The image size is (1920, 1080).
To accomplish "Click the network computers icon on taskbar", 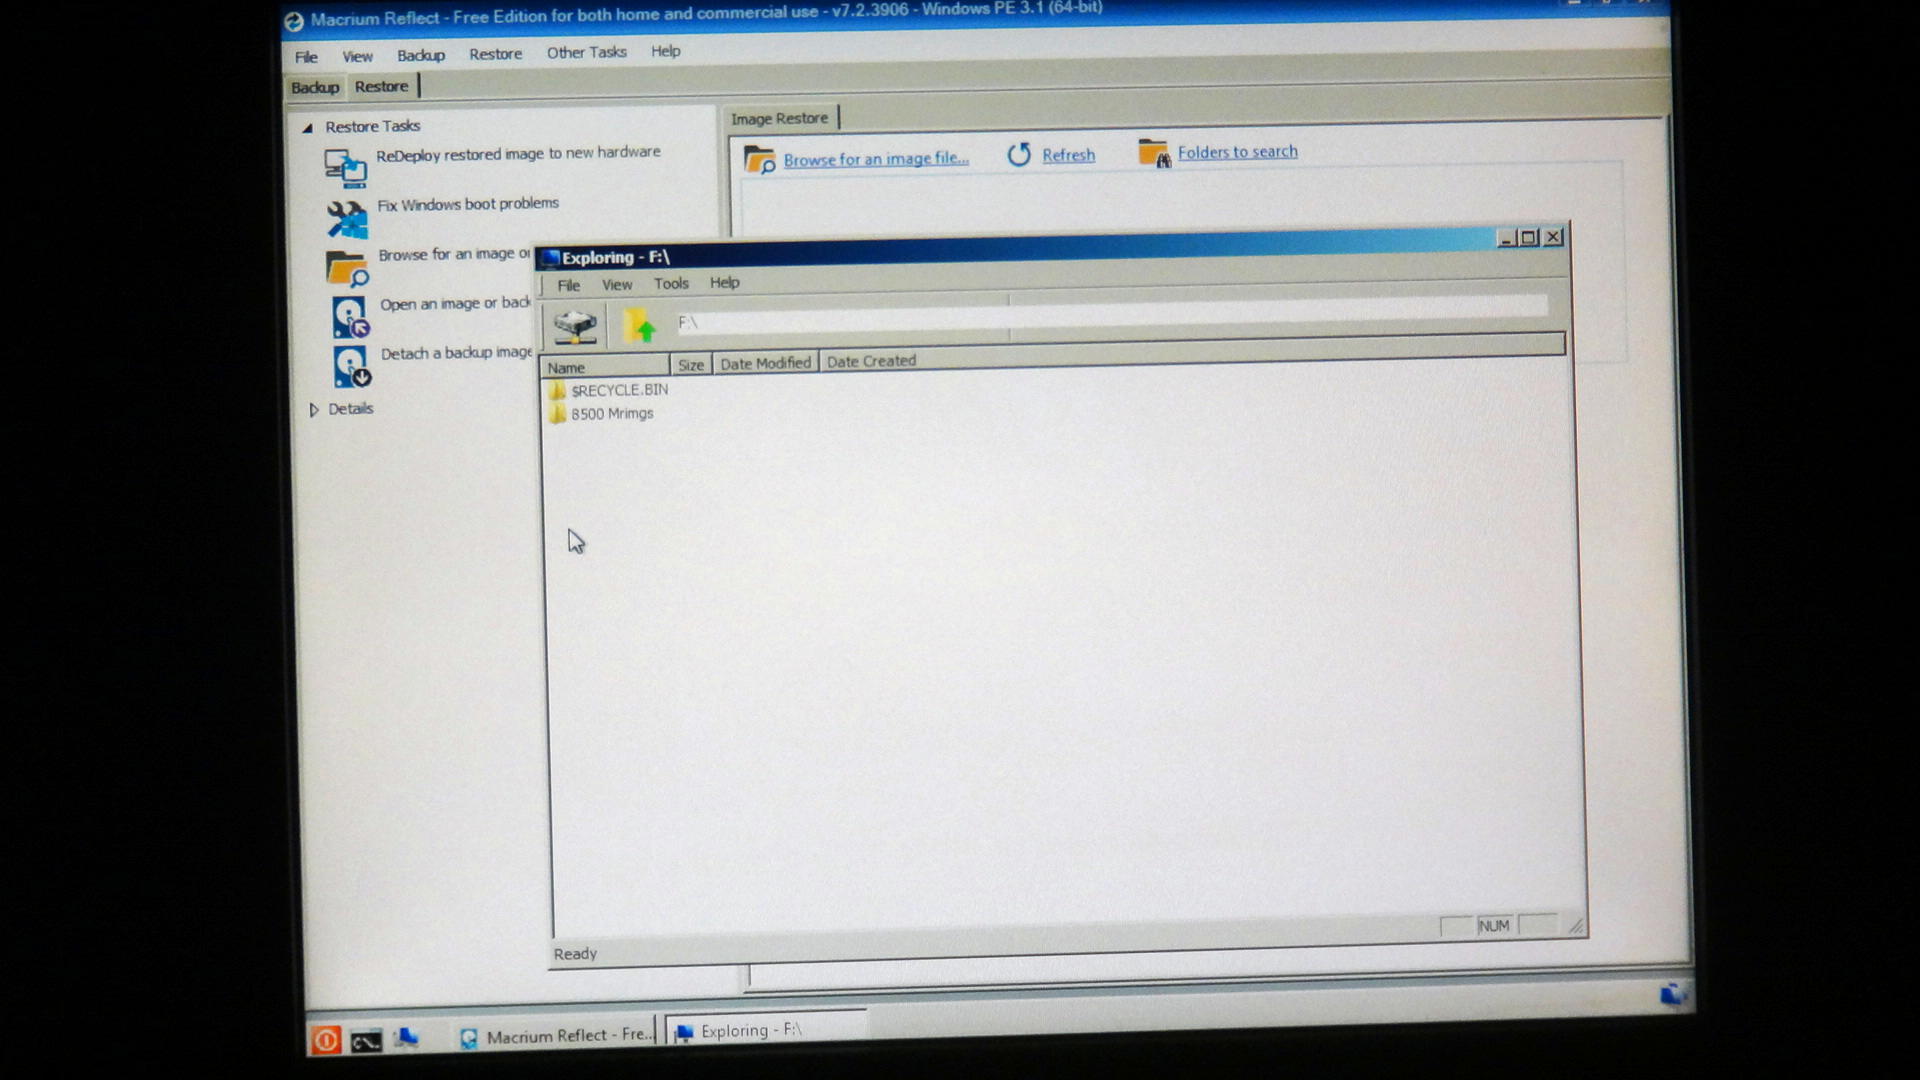I will pyautogui.click(x=406, y=1039).
